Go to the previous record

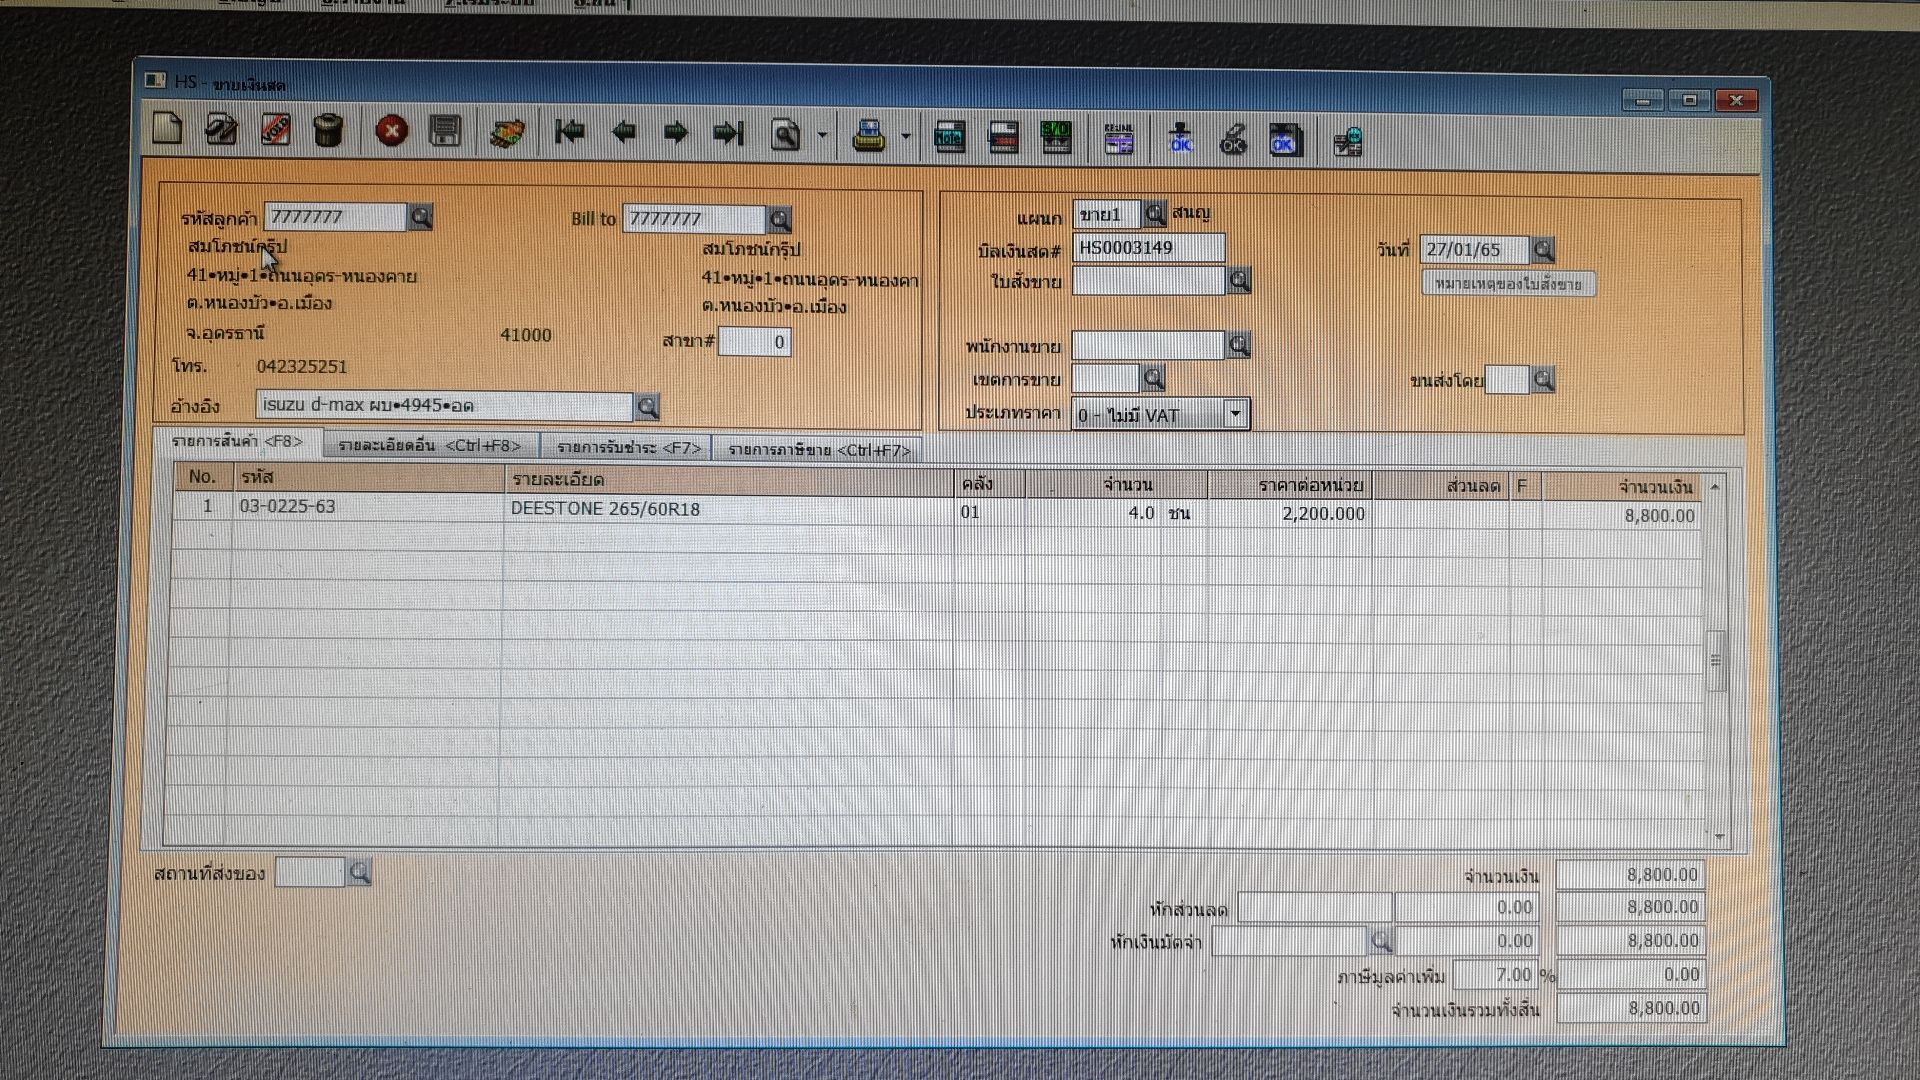(623, 132)
